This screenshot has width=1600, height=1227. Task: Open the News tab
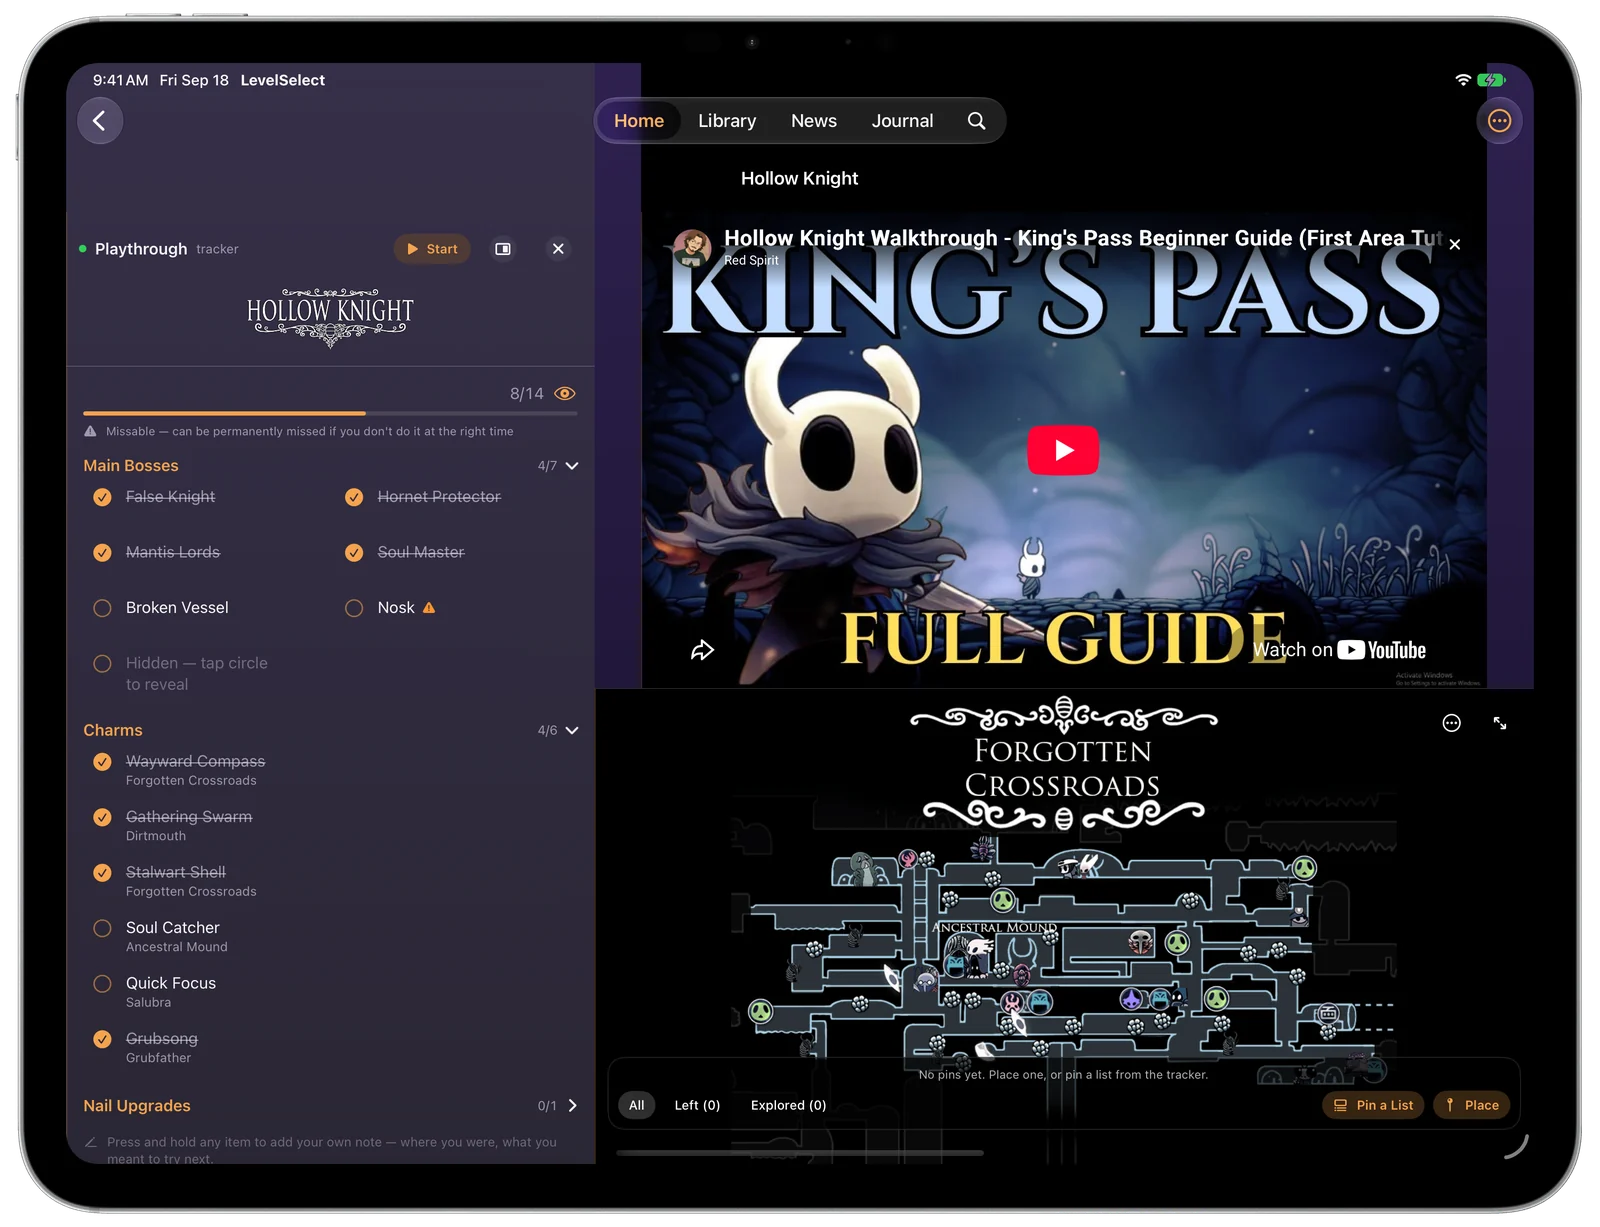pos(814,121)
